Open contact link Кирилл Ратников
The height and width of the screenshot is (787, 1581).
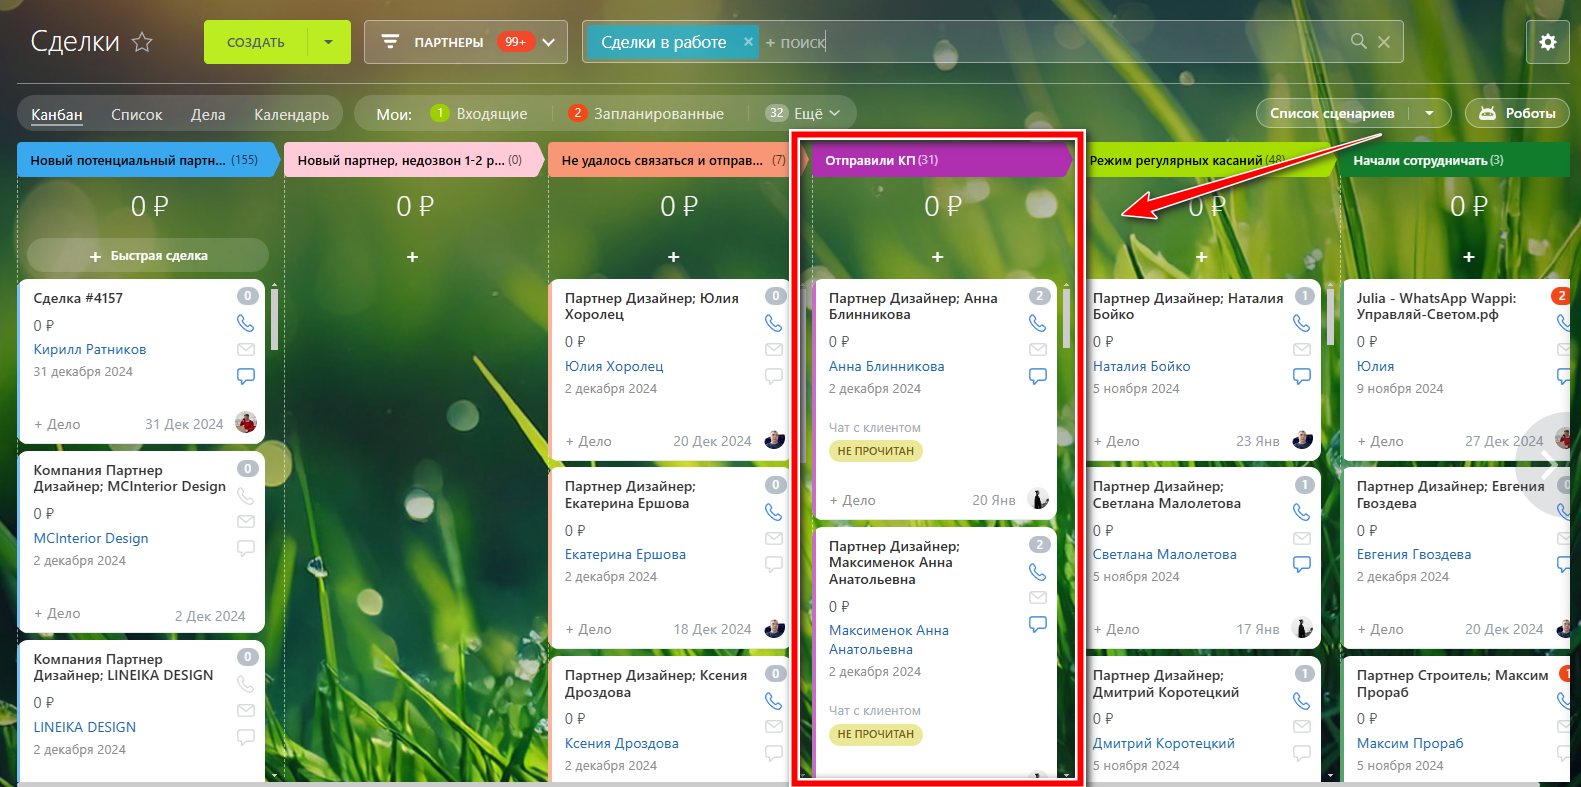coord(90,349)
